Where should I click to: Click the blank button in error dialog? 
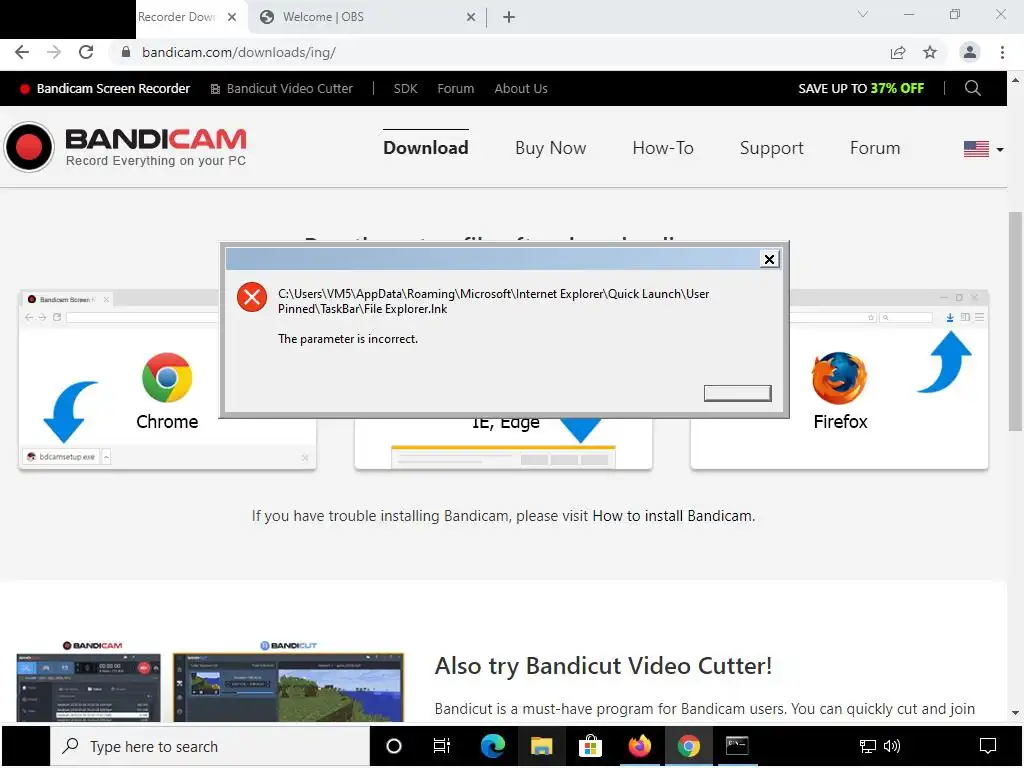click(x=737, y=393)
